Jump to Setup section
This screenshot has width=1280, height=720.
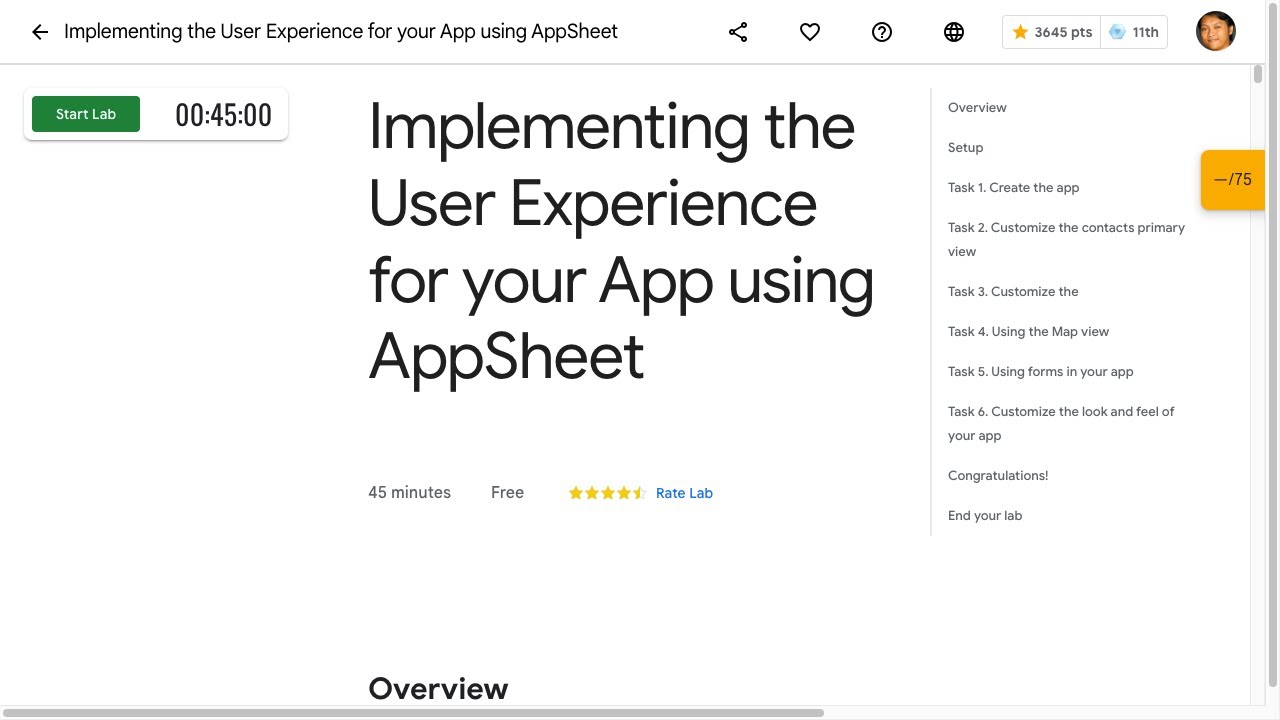(965, 147)
